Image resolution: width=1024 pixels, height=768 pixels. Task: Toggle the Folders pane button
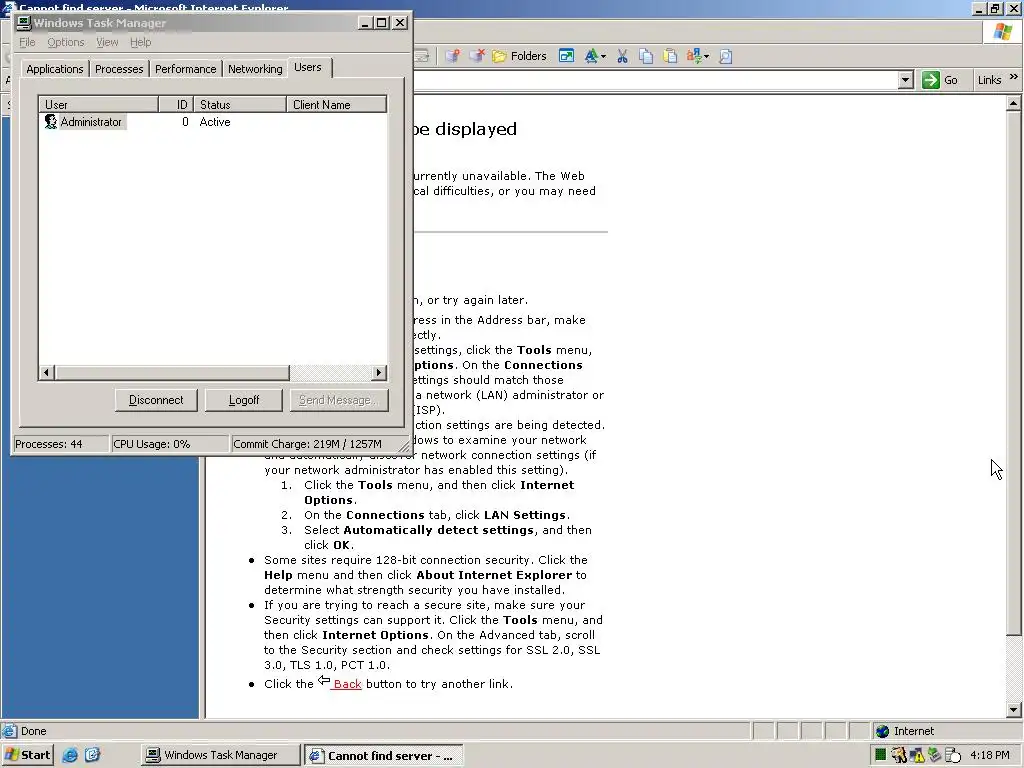[519, 56]
